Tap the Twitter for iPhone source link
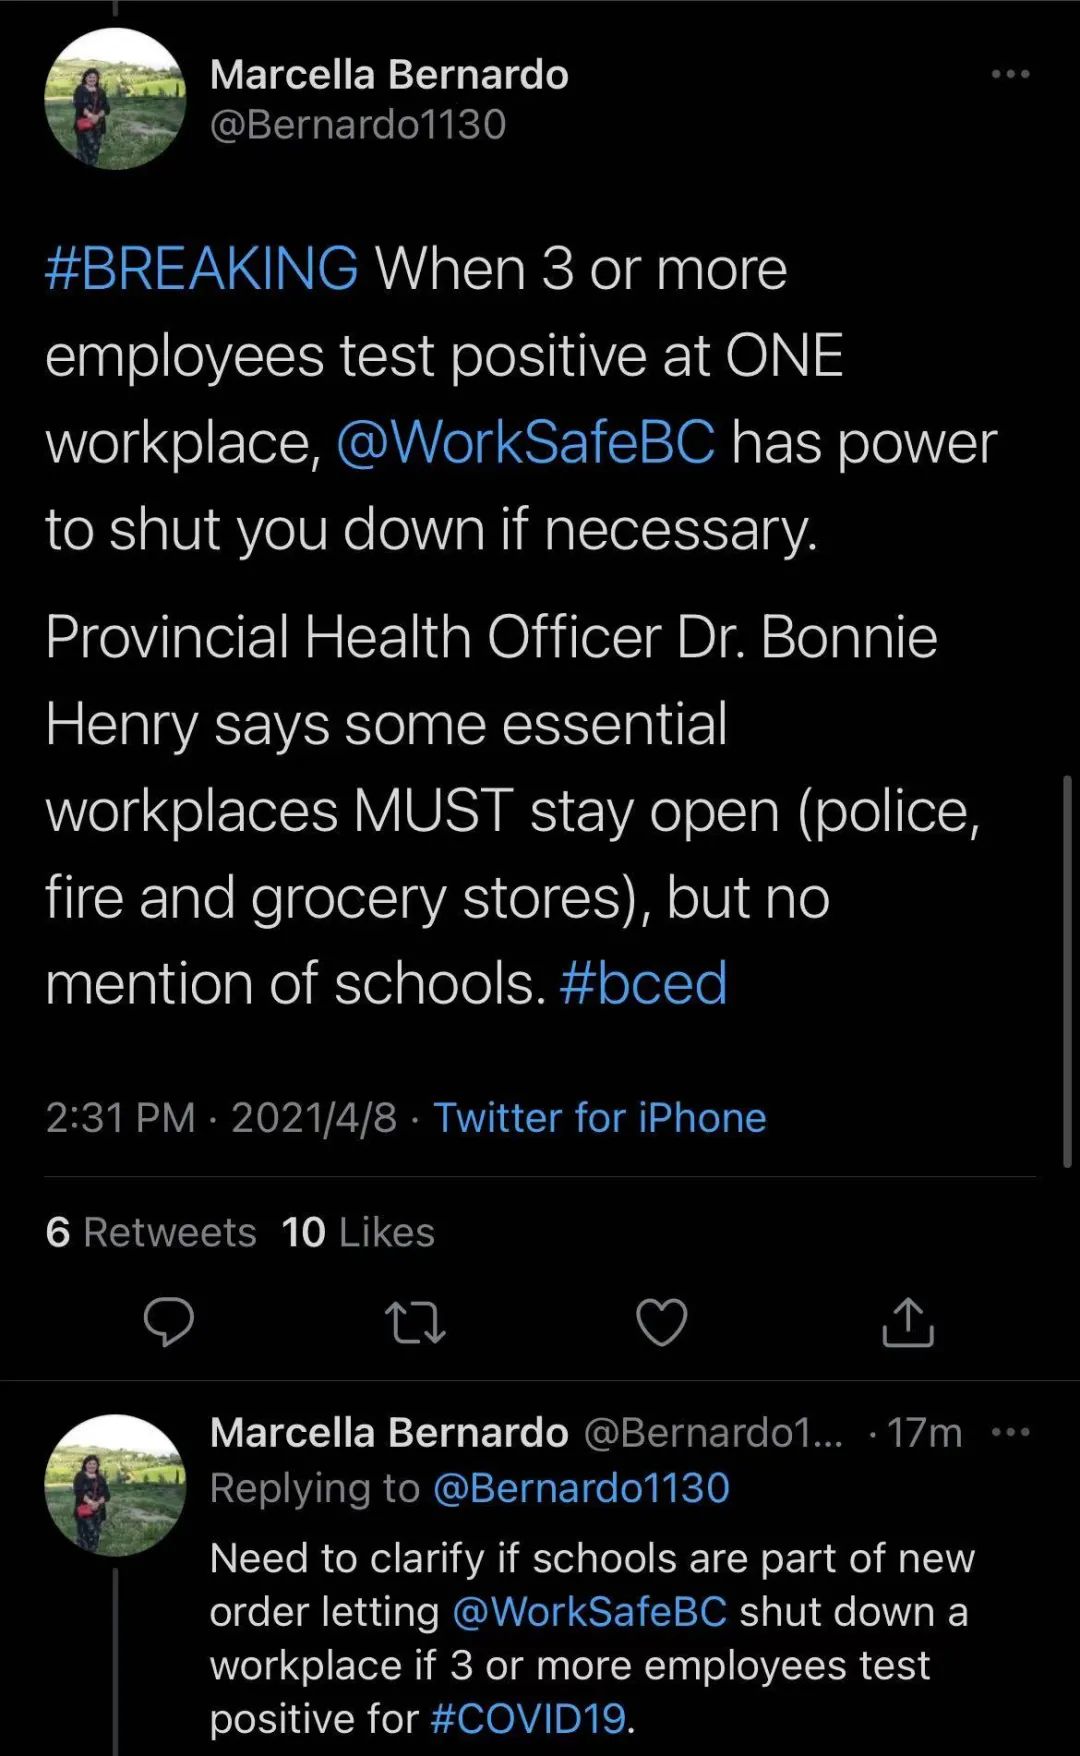The width and height of the screenshot is (1080, 1756). click(599, 1117)
